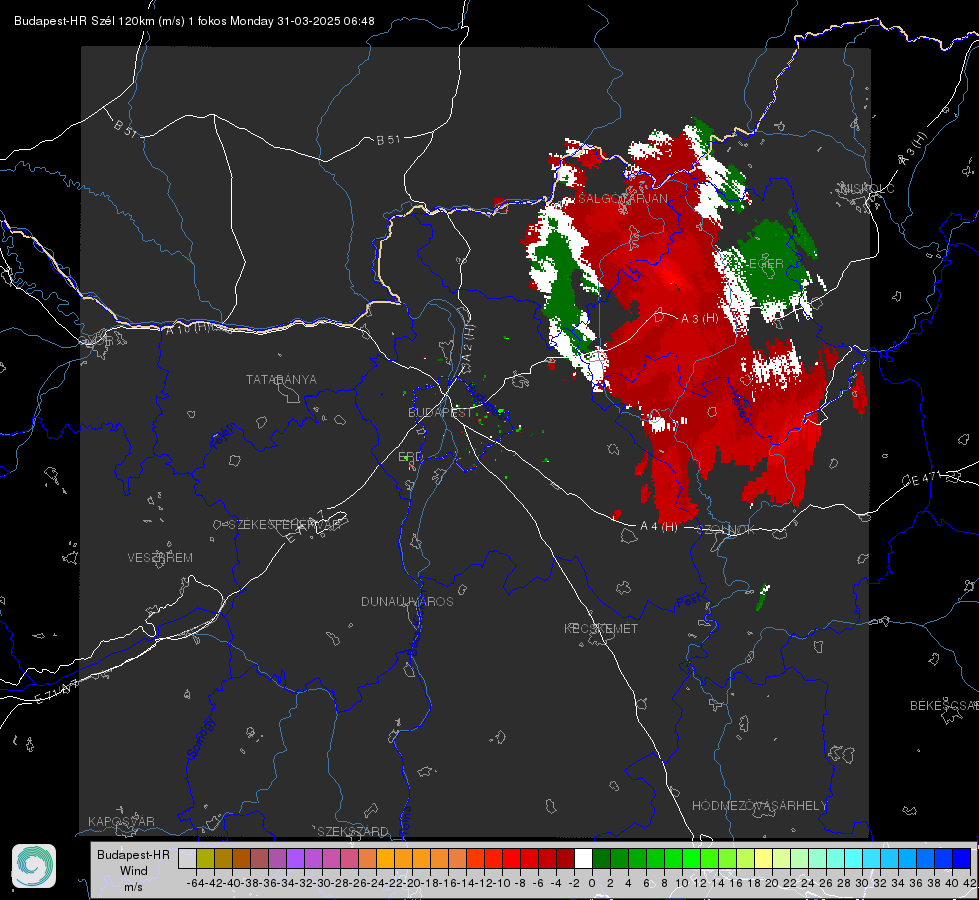Click the green radar echo over Eger
The width and height of the screenshot is (979, 900).
(x=772, y=263)
